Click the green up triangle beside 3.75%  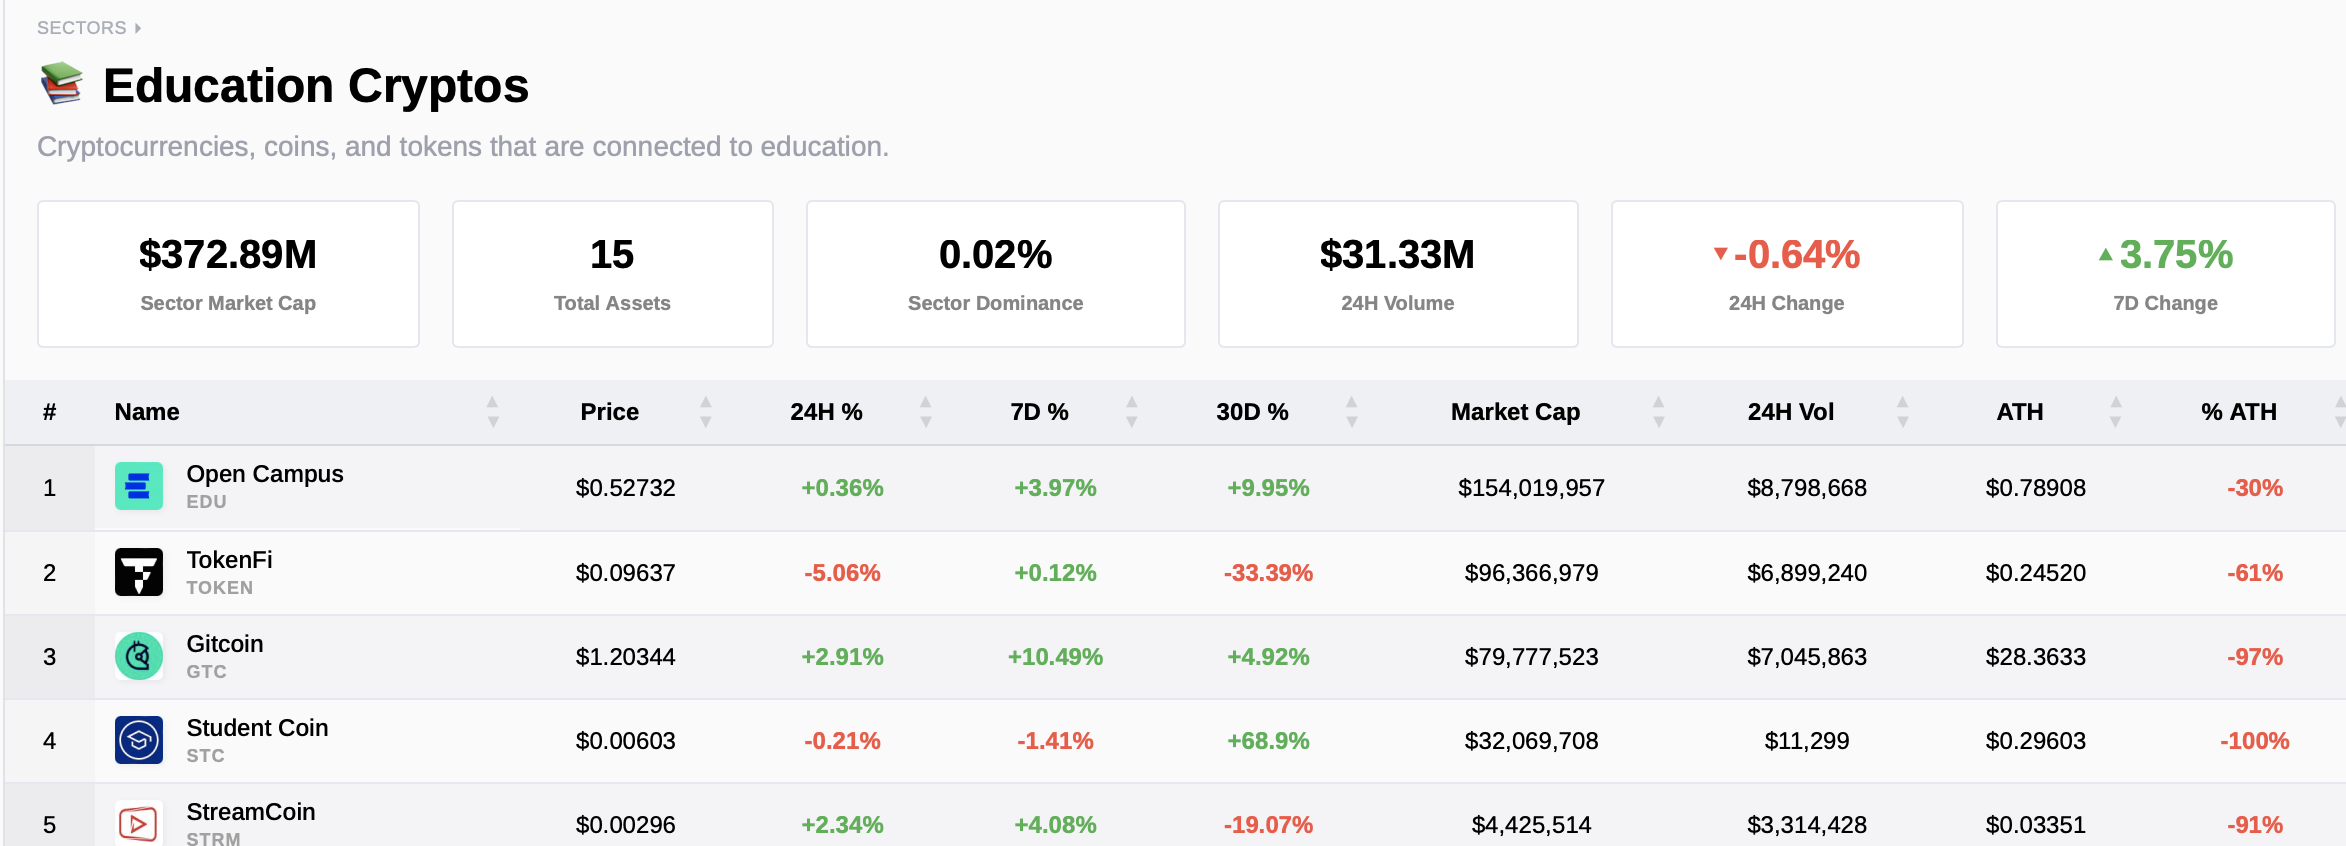(2106, 254)
